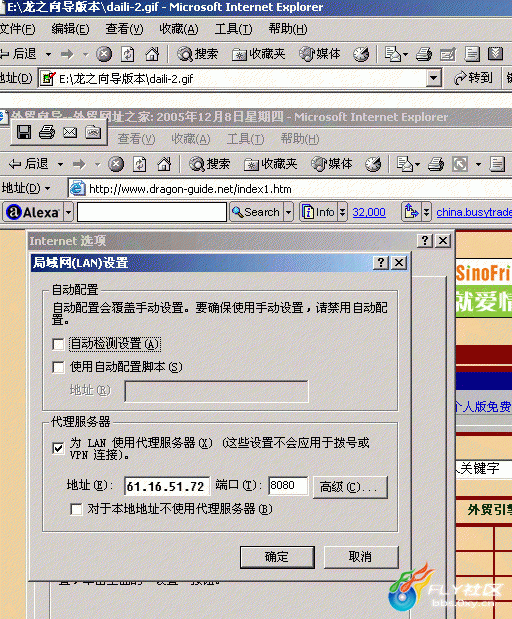Open the 收藏夹 favorites button in the top toolbar
The width and height of the screenshot is (512, 619).
coord(259,54)
